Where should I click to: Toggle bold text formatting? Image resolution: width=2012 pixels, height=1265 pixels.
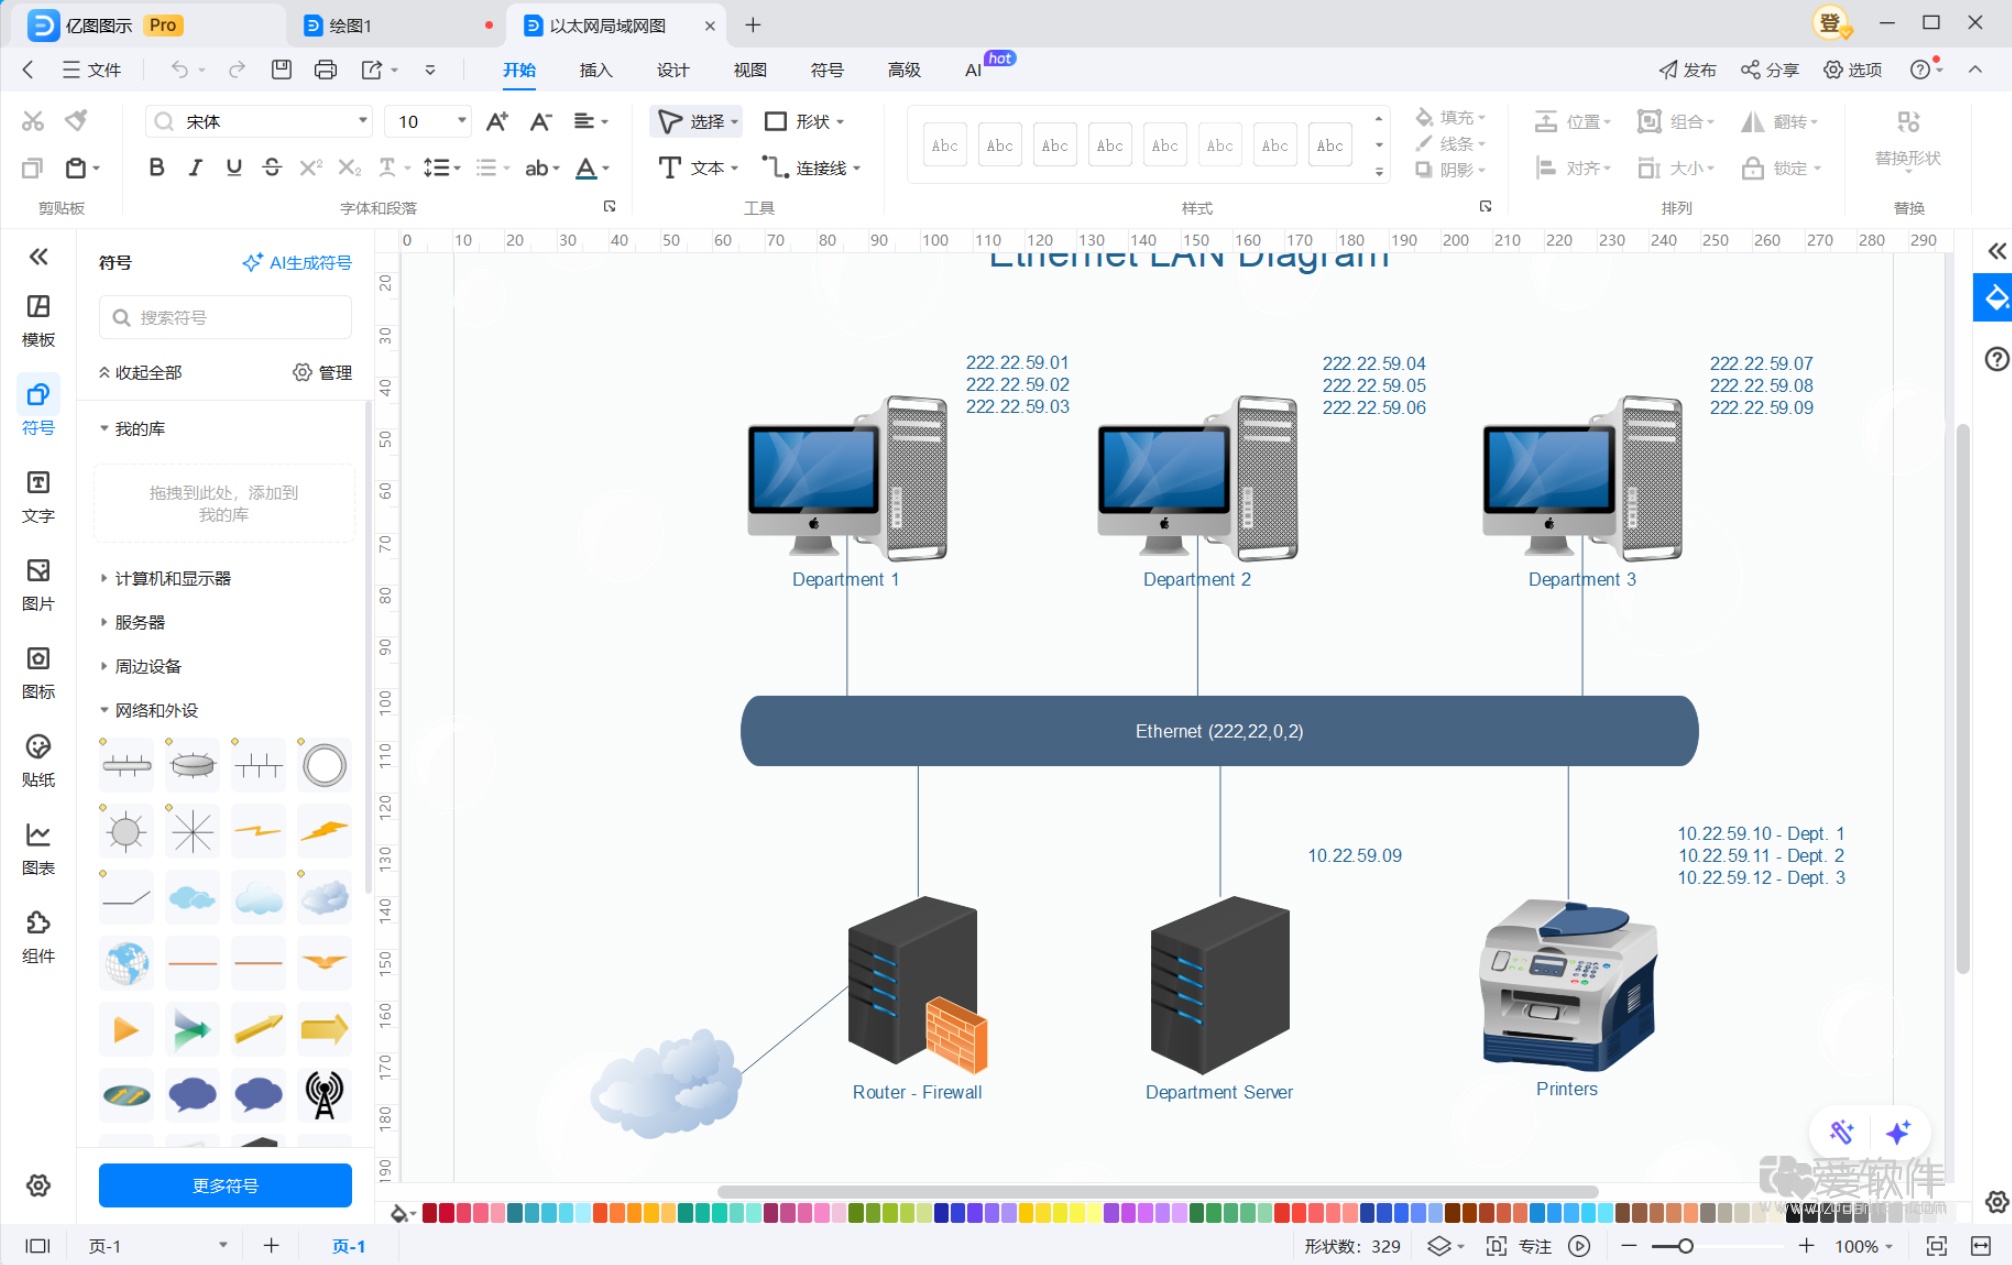coord(156,167)
